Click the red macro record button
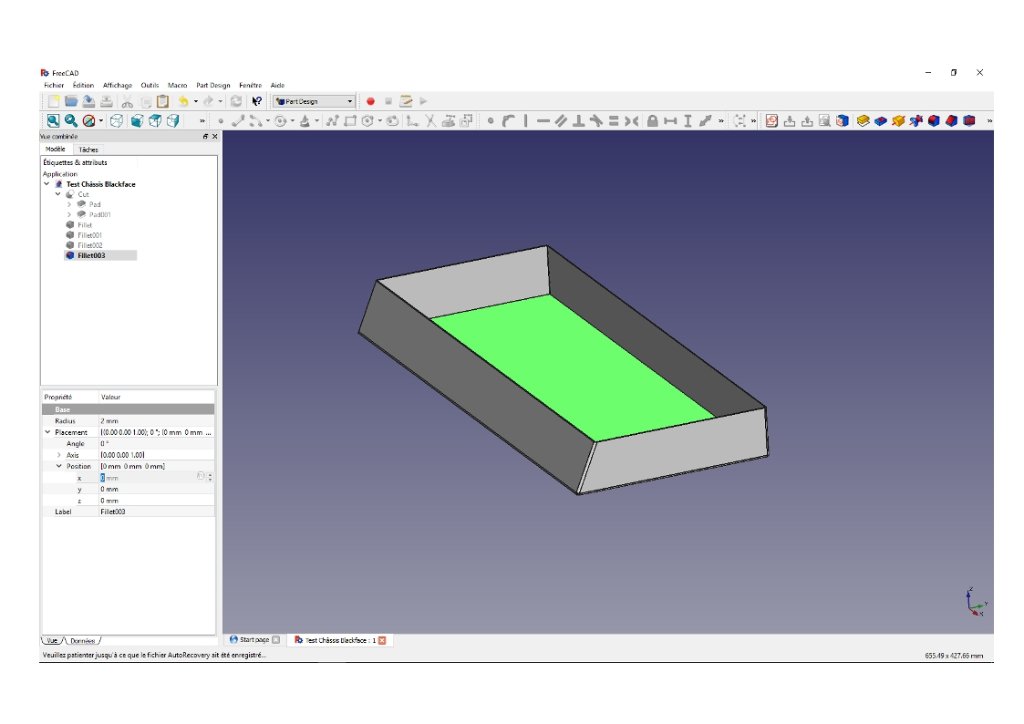The image size is (1024, 724). click(x=370, y=101)
